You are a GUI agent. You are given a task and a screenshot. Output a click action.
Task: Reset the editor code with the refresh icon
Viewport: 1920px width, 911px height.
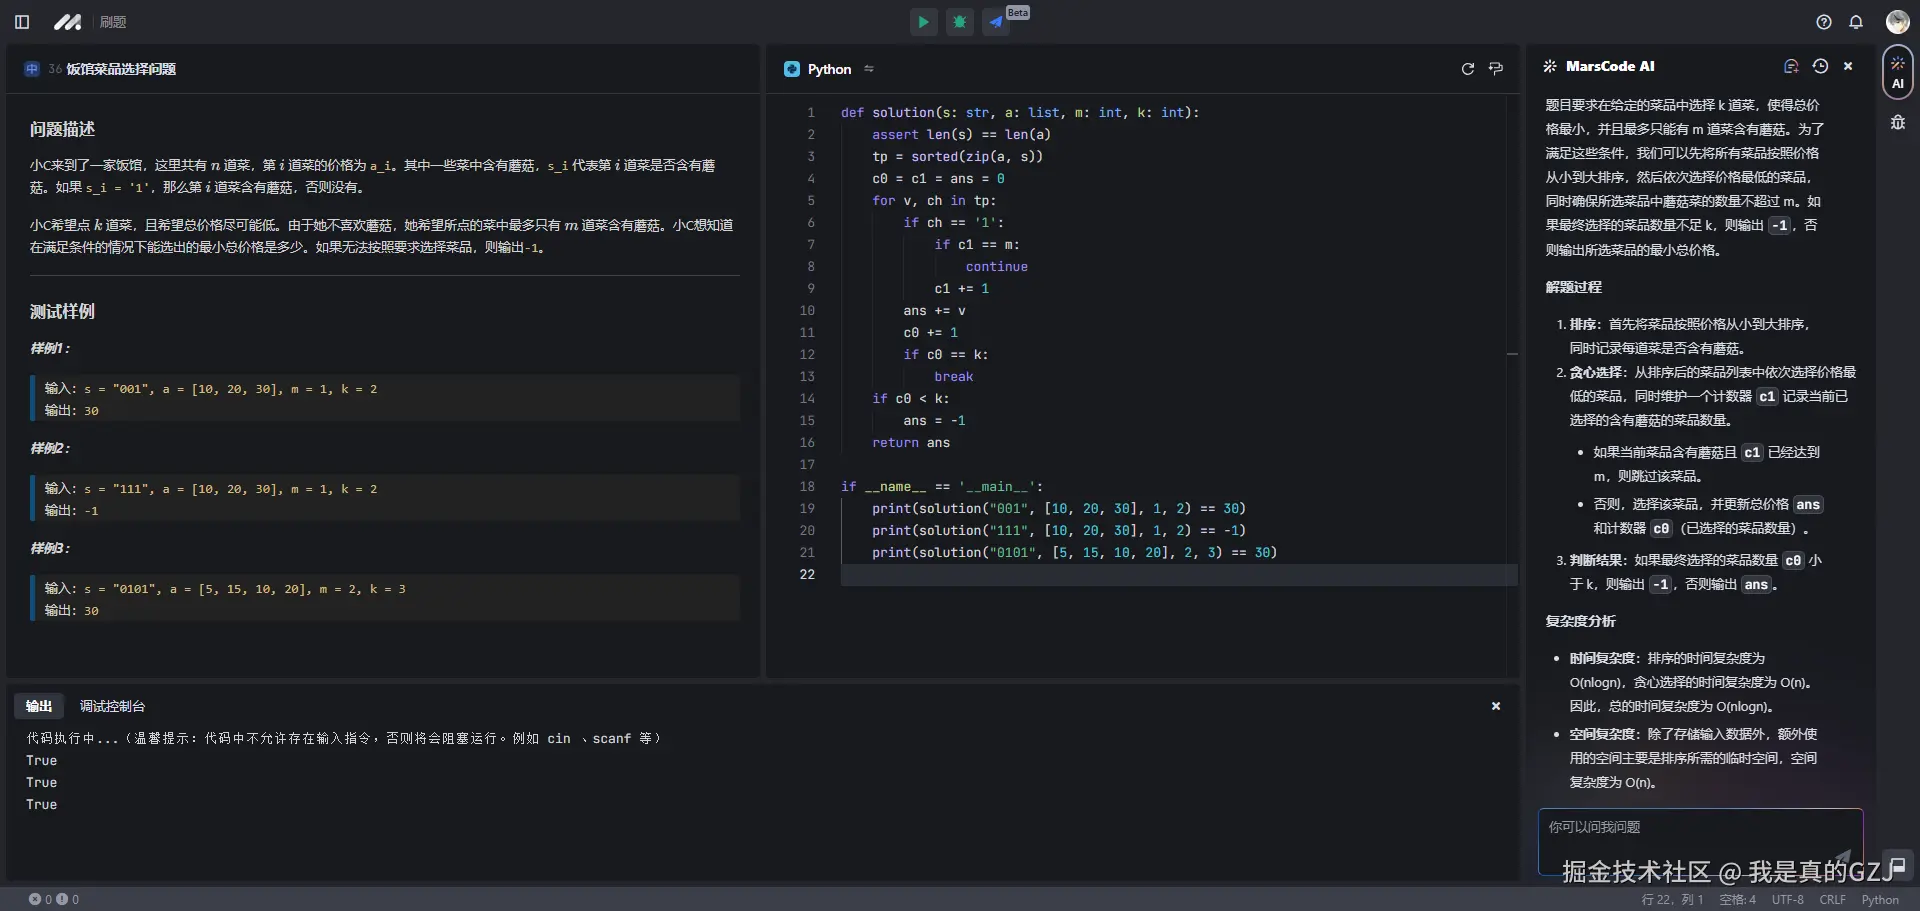(x=1467, y=69)
